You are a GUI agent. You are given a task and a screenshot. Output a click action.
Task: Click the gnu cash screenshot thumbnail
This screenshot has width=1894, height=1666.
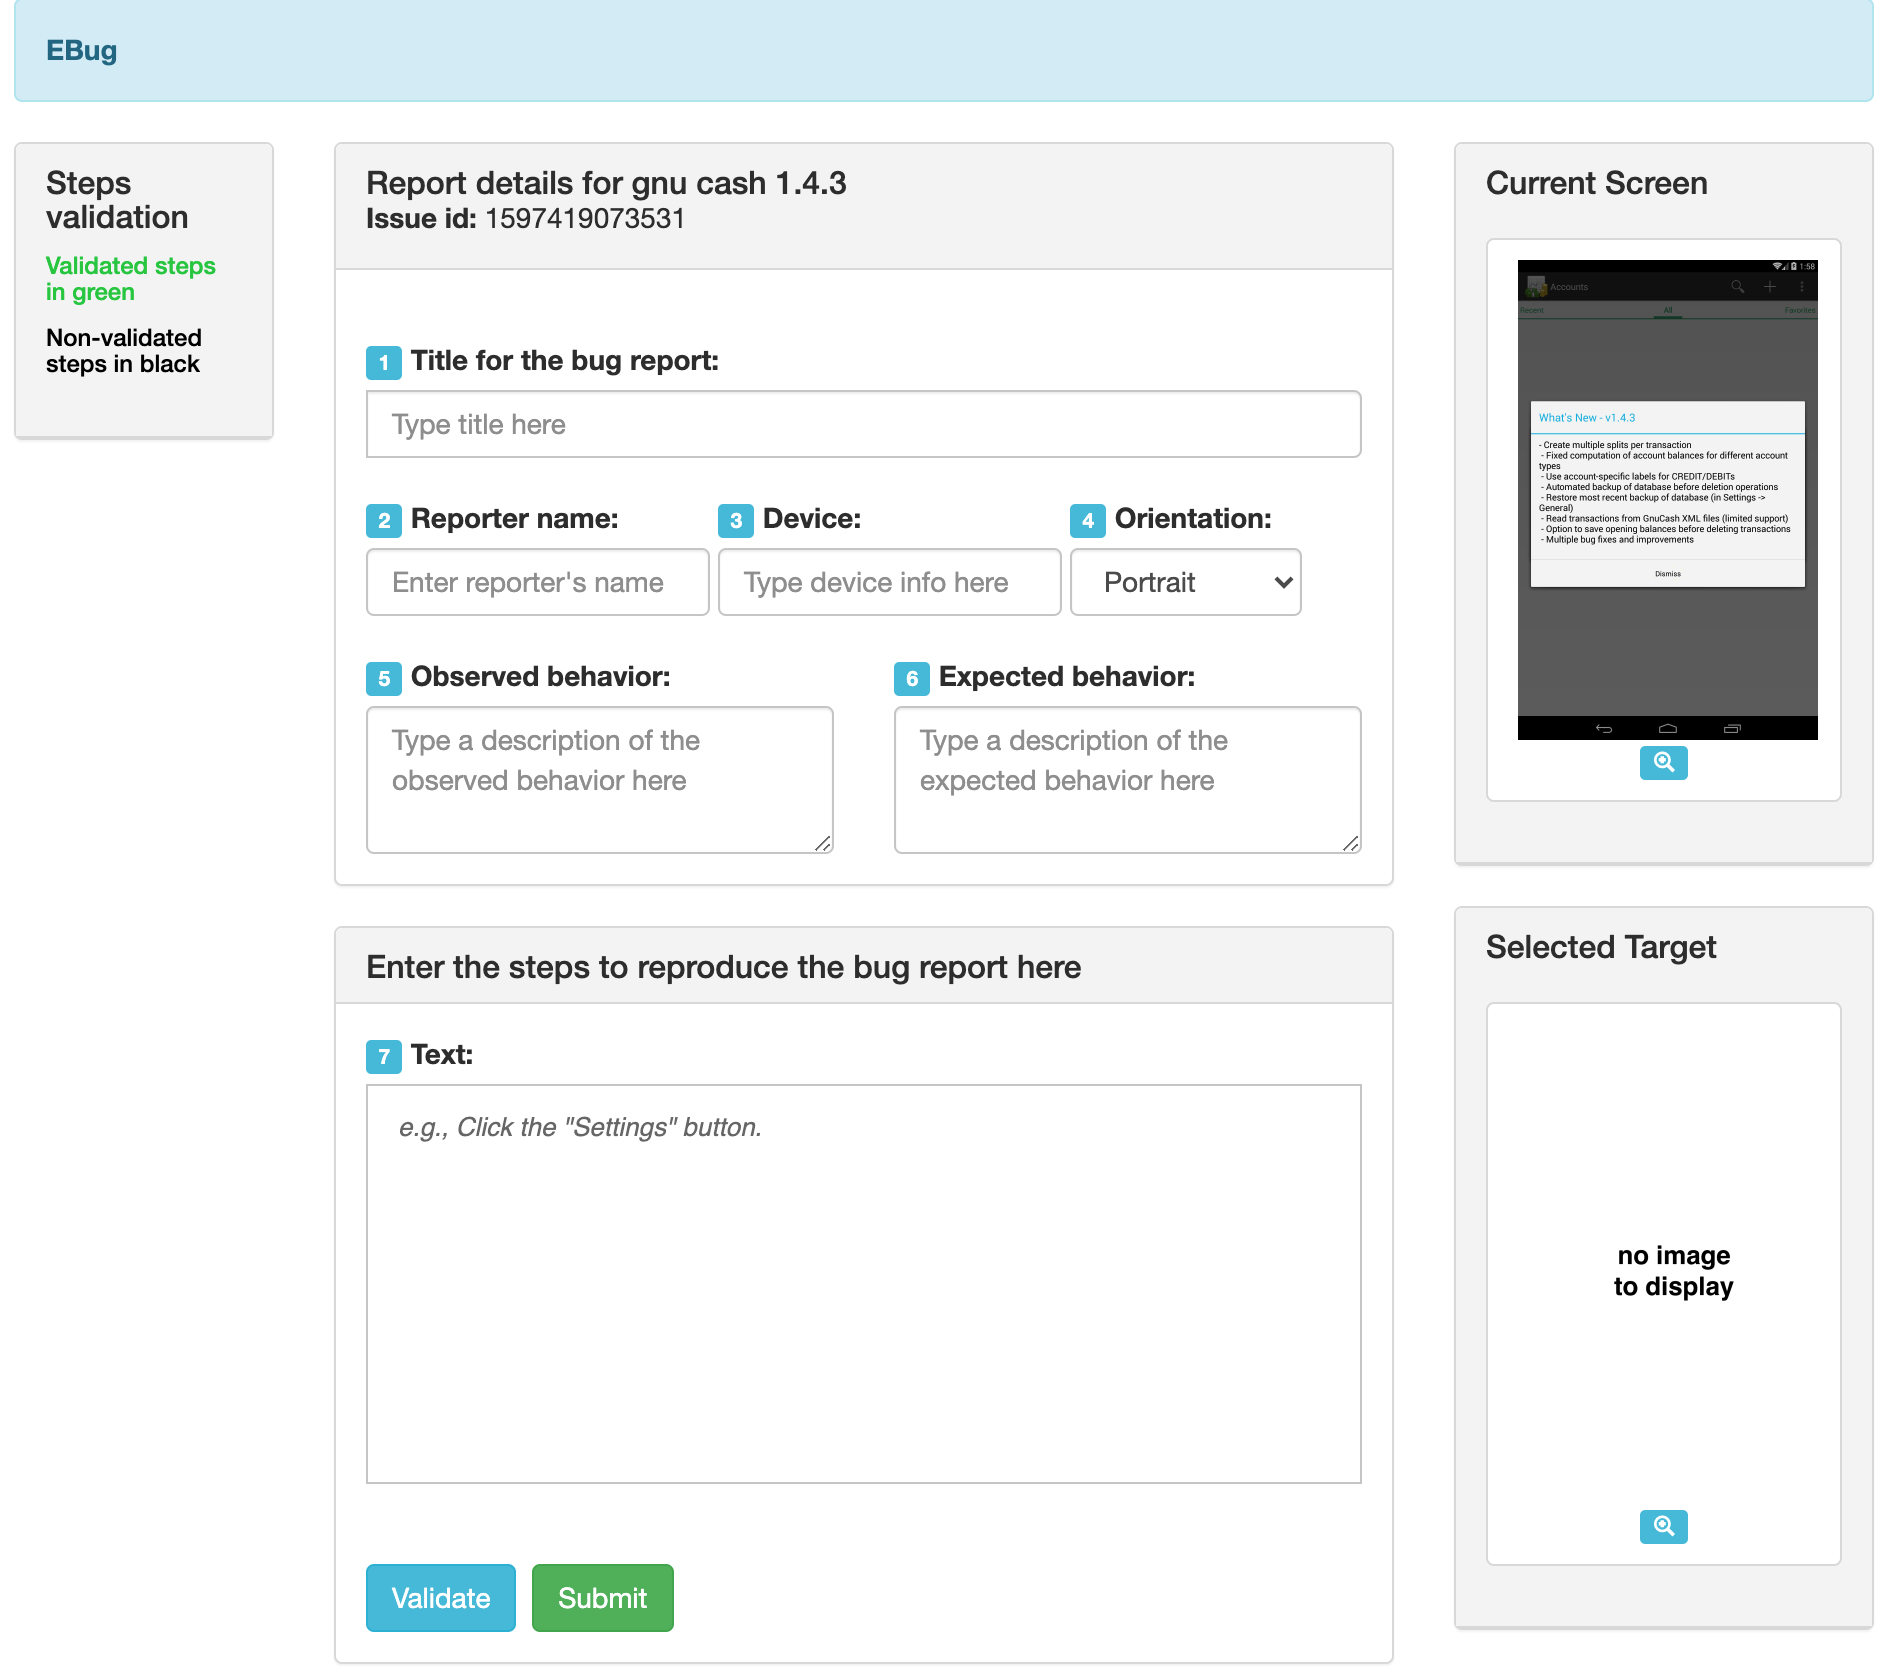pos(1667,500)
